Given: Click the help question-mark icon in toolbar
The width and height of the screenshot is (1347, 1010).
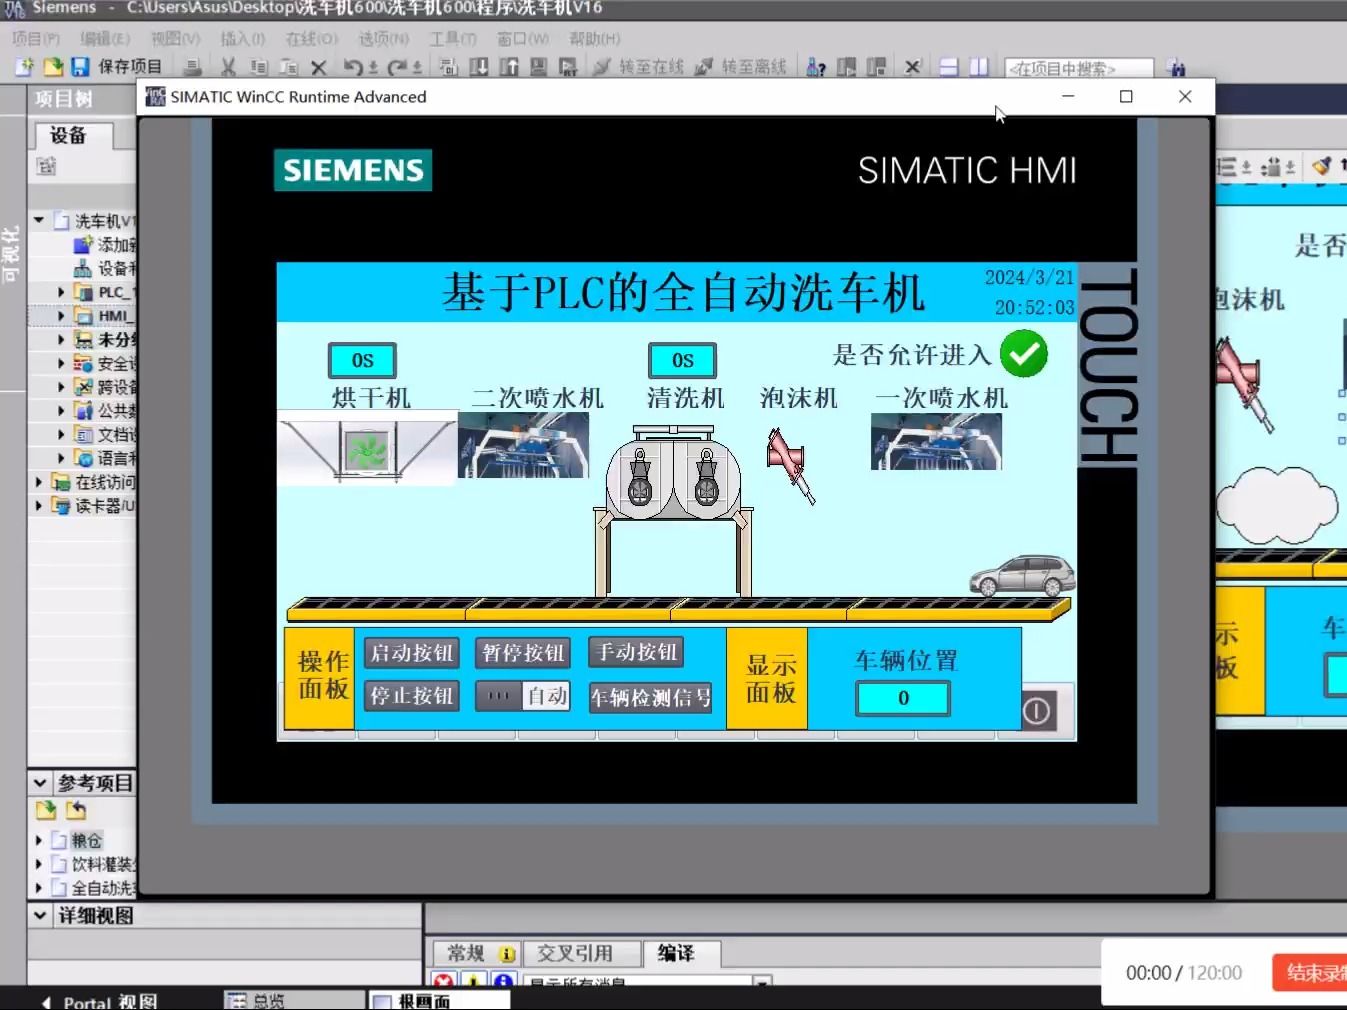Looking at the screenshot, I should [816, 67].
